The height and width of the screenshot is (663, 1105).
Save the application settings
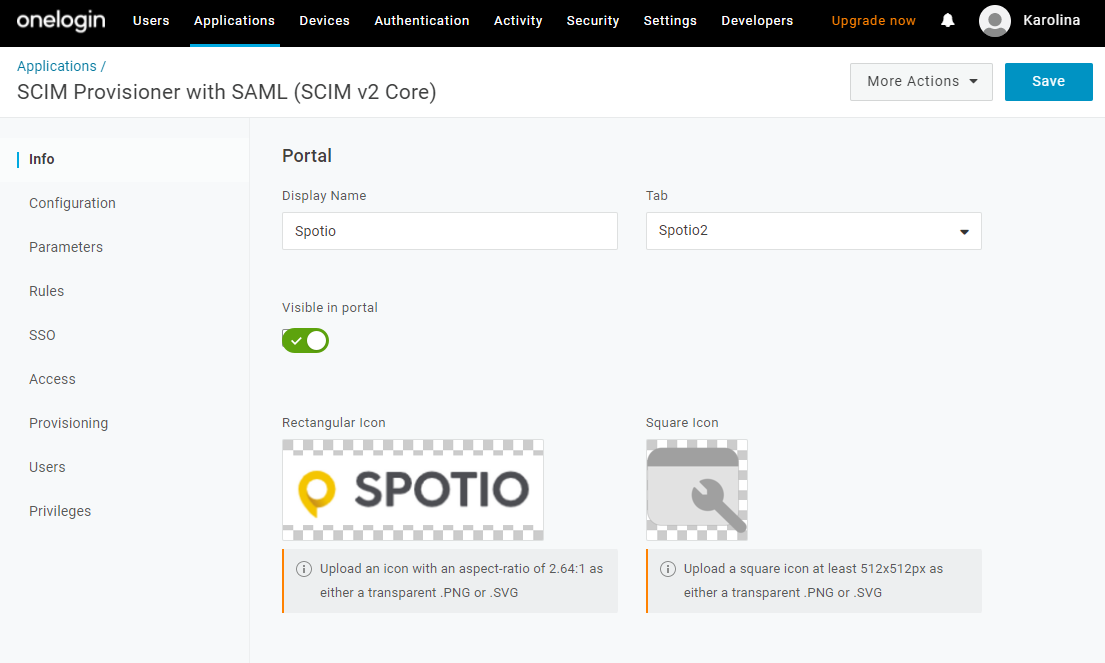coord(1048,82)
